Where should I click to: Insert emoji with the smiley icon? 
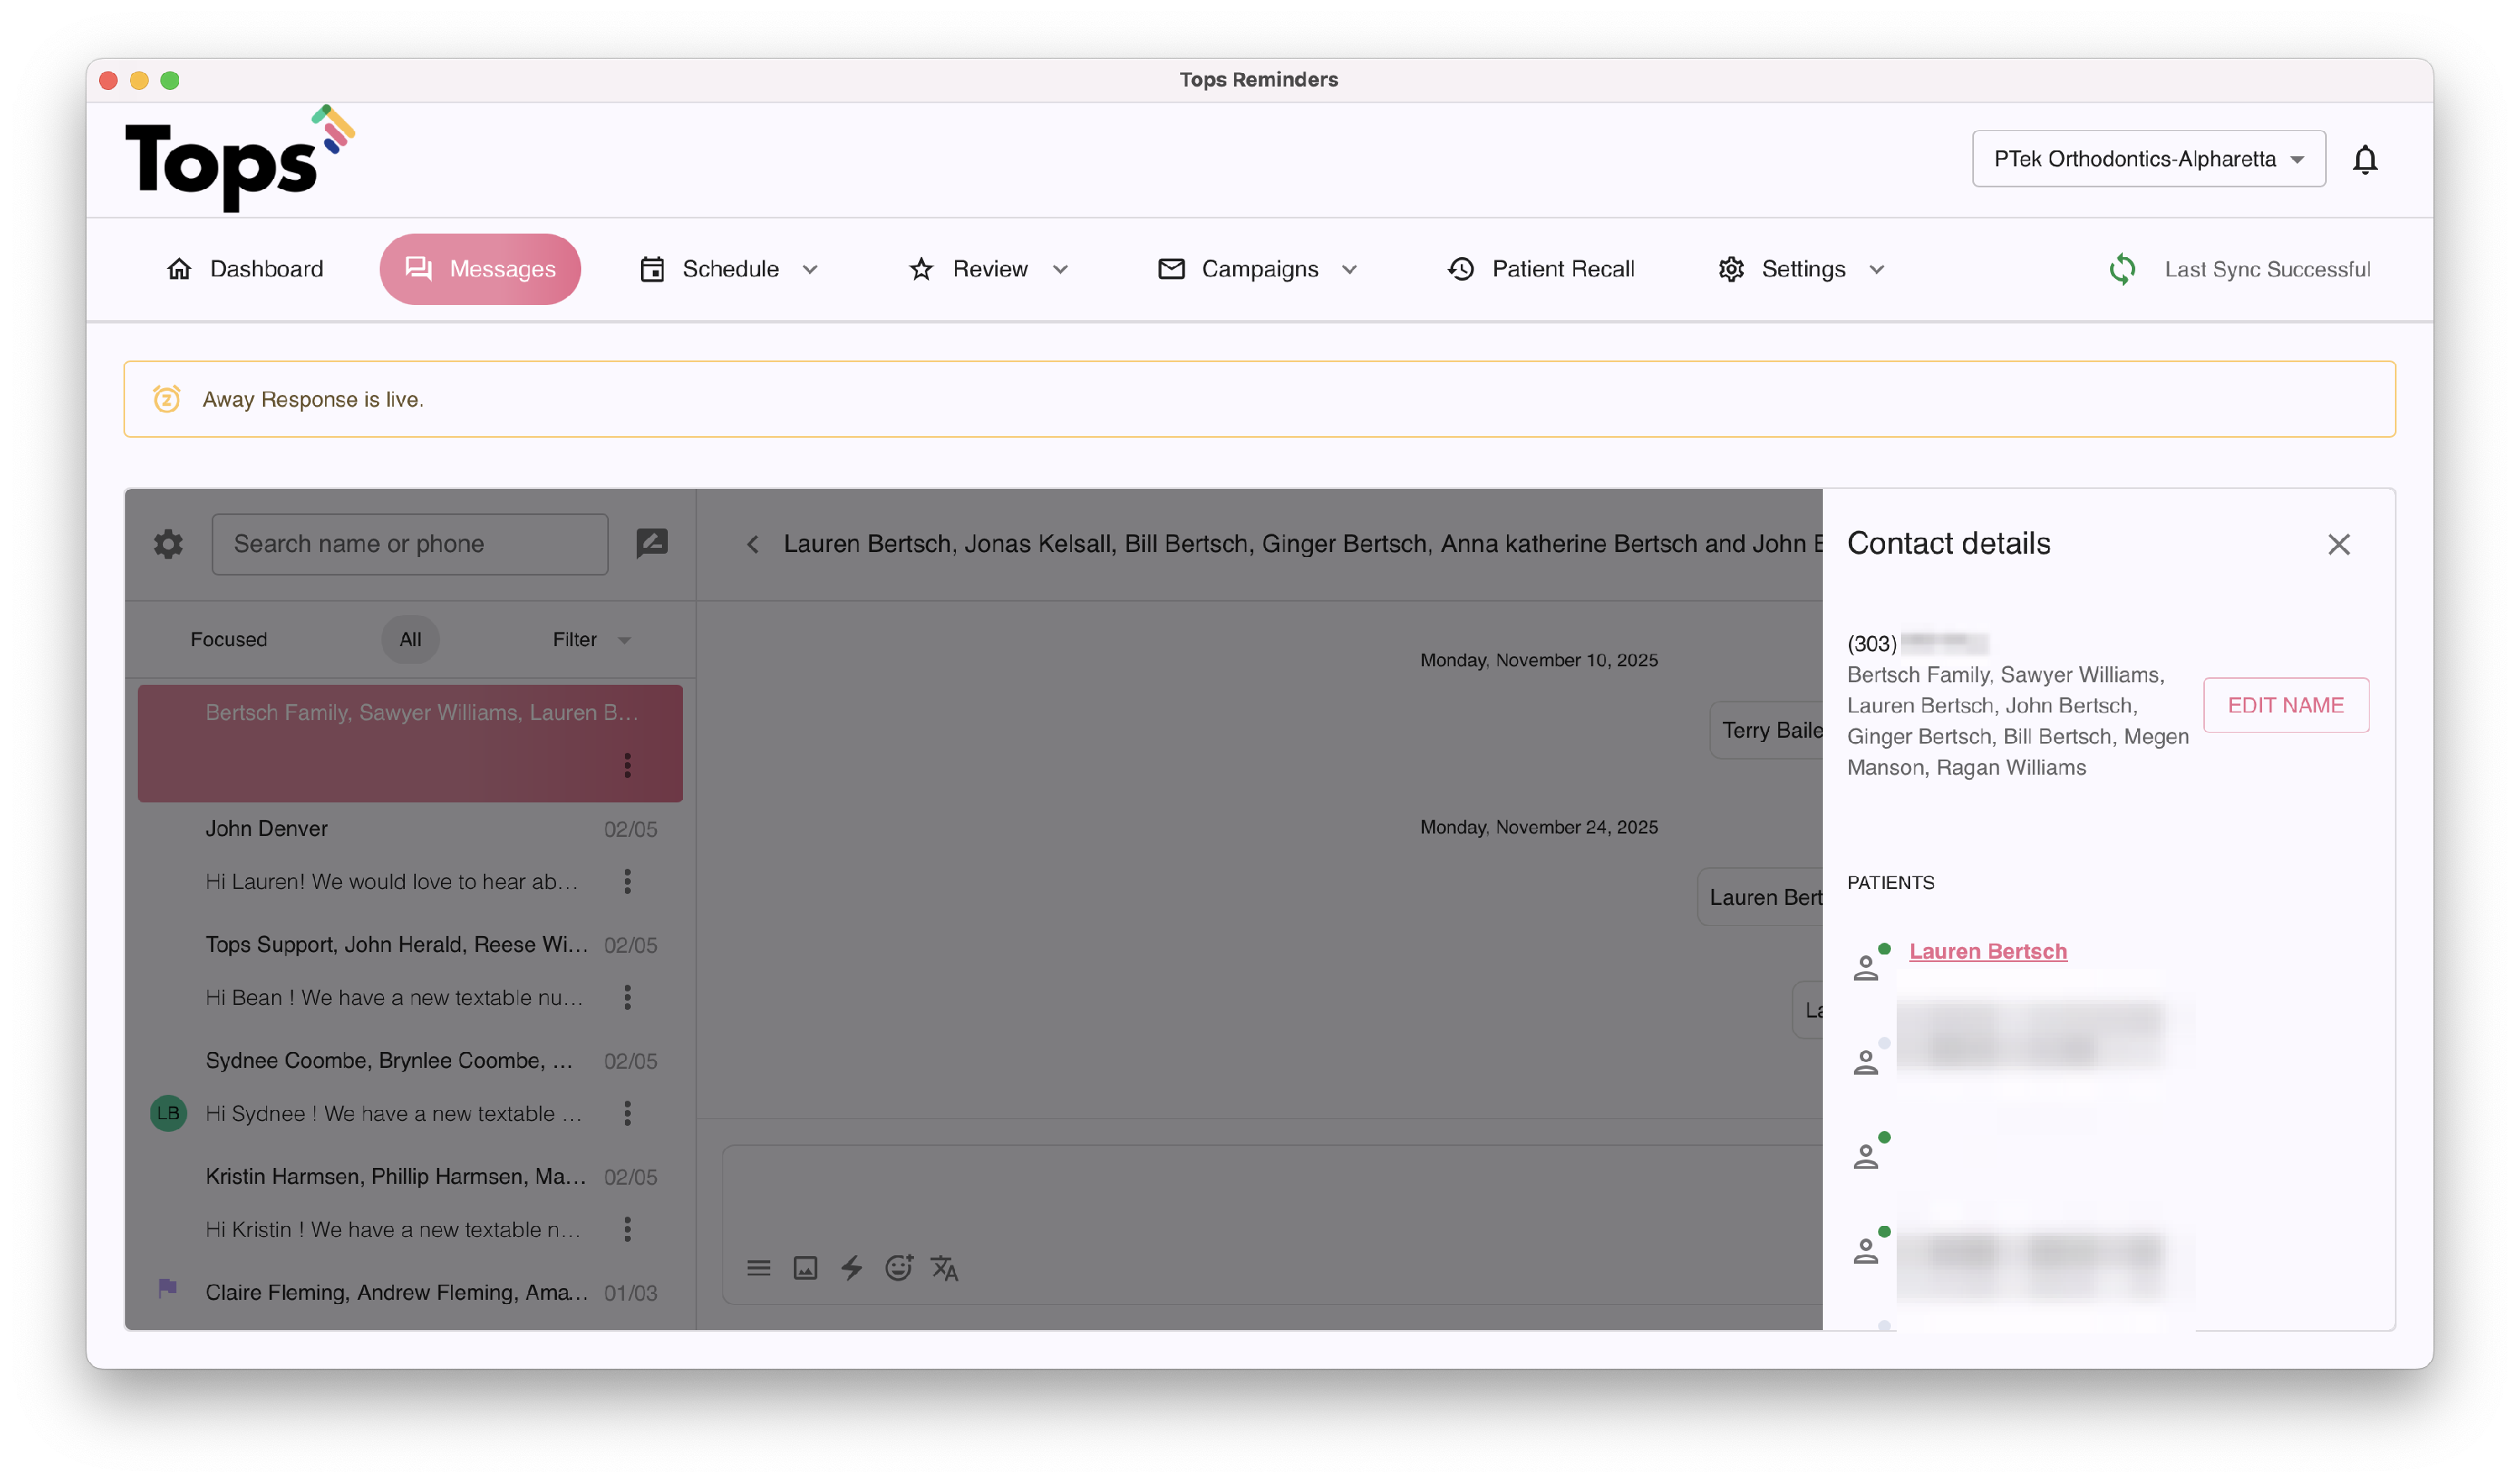pos(898,1268)
